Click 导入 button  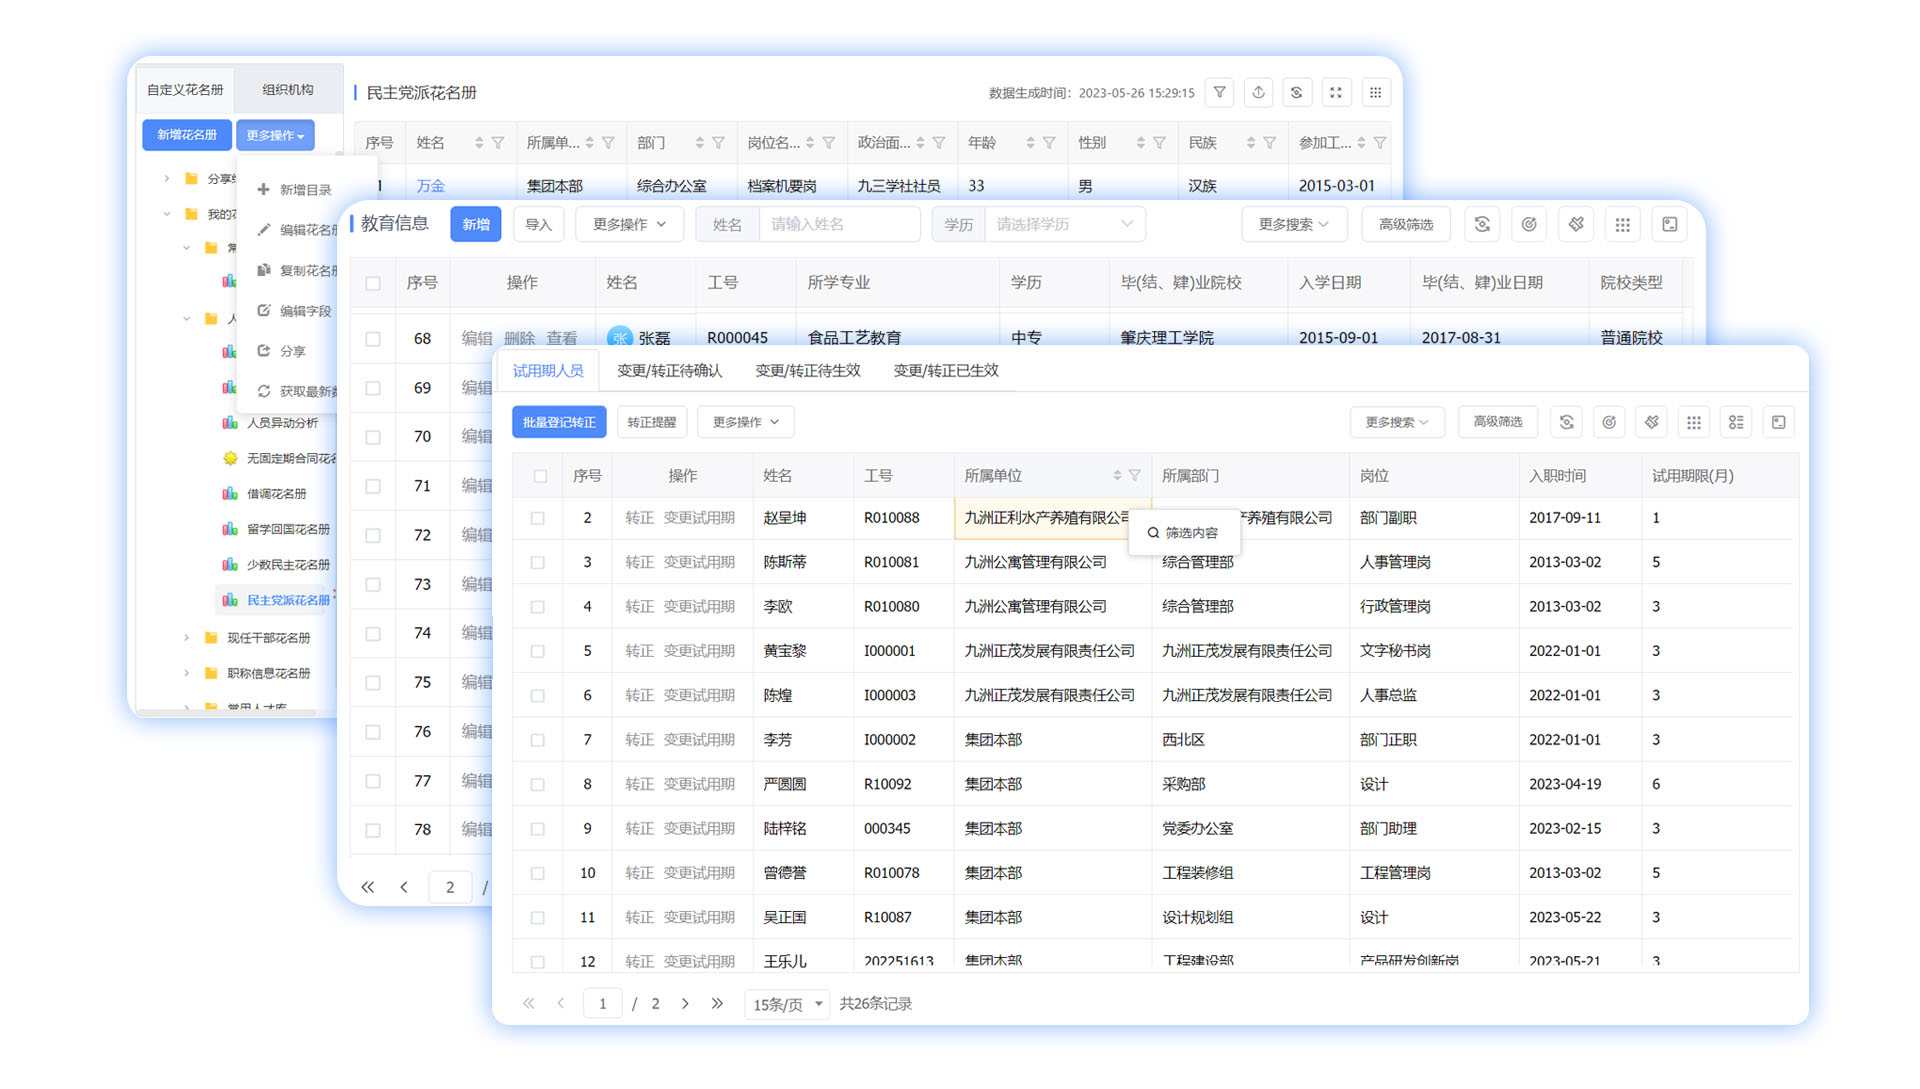(539, 224)
